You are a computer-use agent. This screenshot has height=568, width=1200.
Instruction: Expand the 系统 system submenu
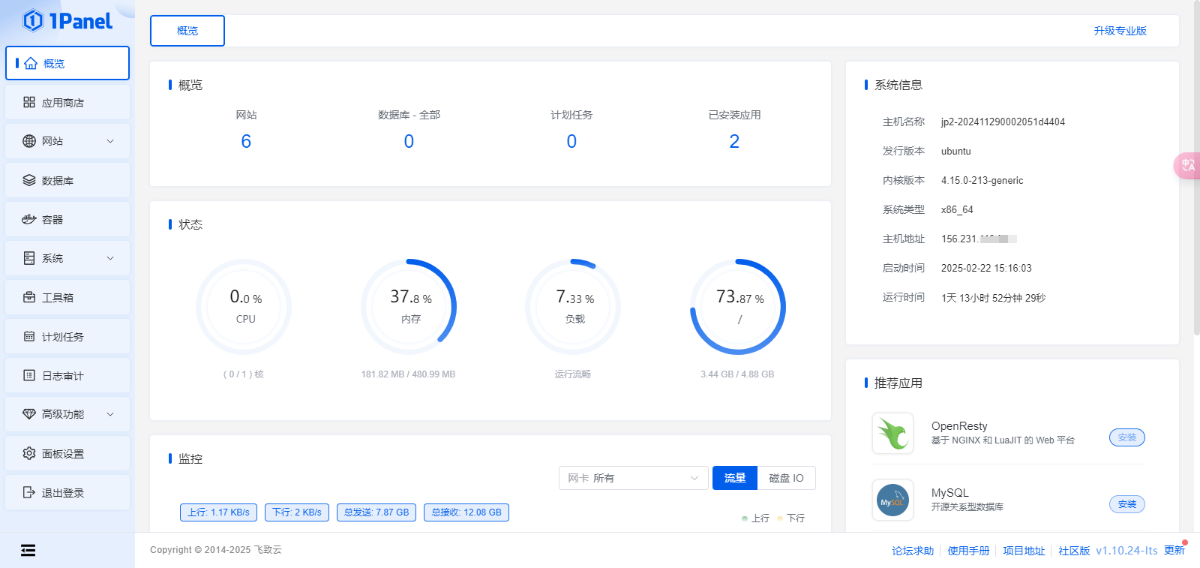110,258
